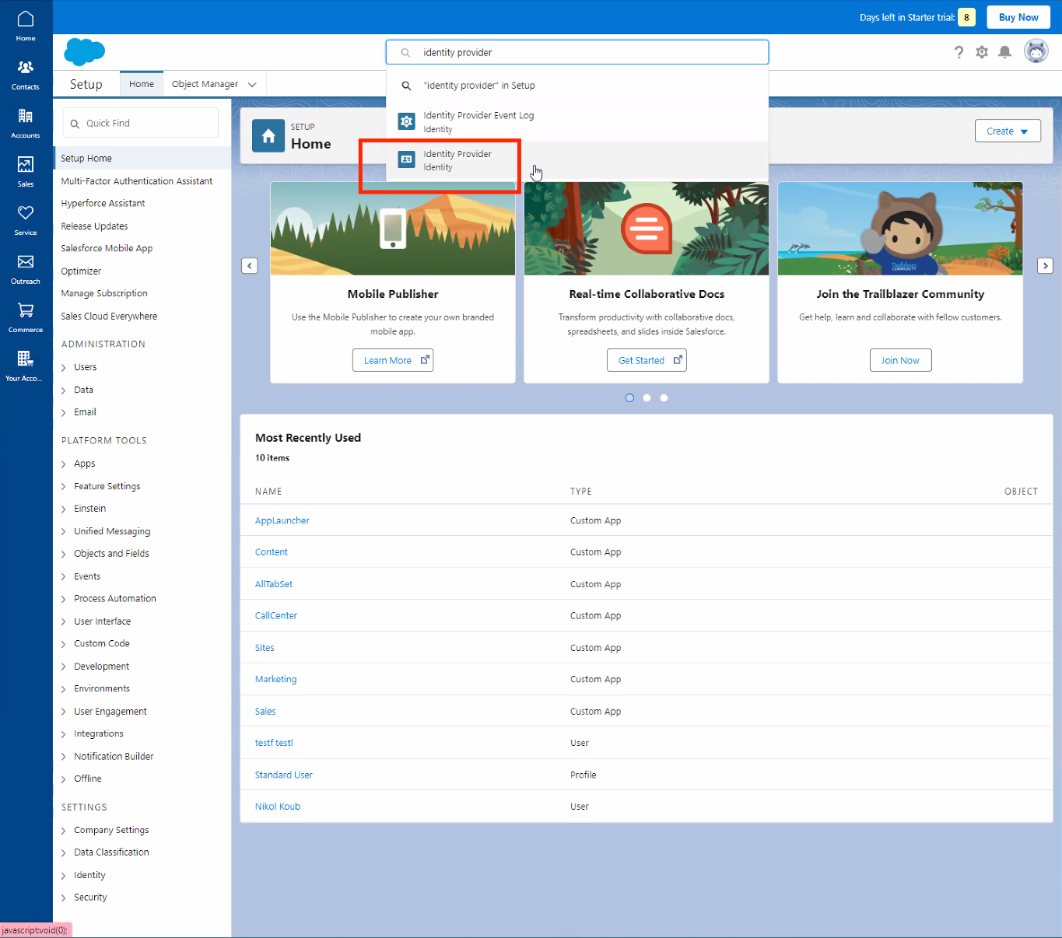Go to next carousel slide arrow

[x=1045, y=265]
